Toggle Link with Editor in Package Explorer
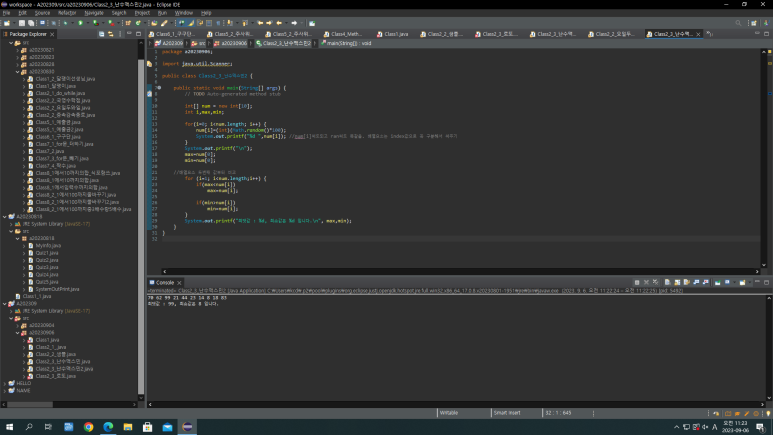This screenshot has height=435, width=773. tap(111, 34)
